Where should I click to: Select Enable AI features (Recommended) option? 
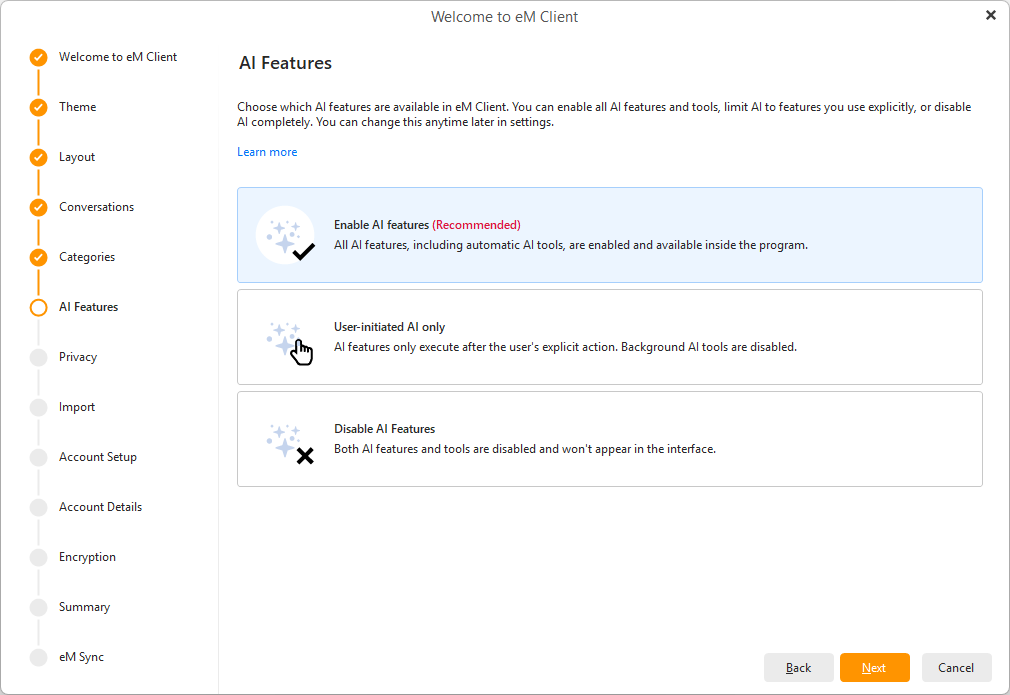[x=609, y=235]
